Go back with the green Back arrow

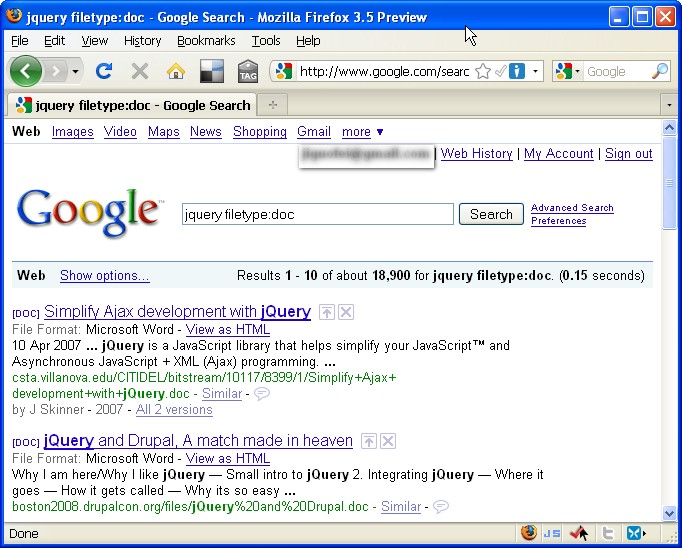26,71
